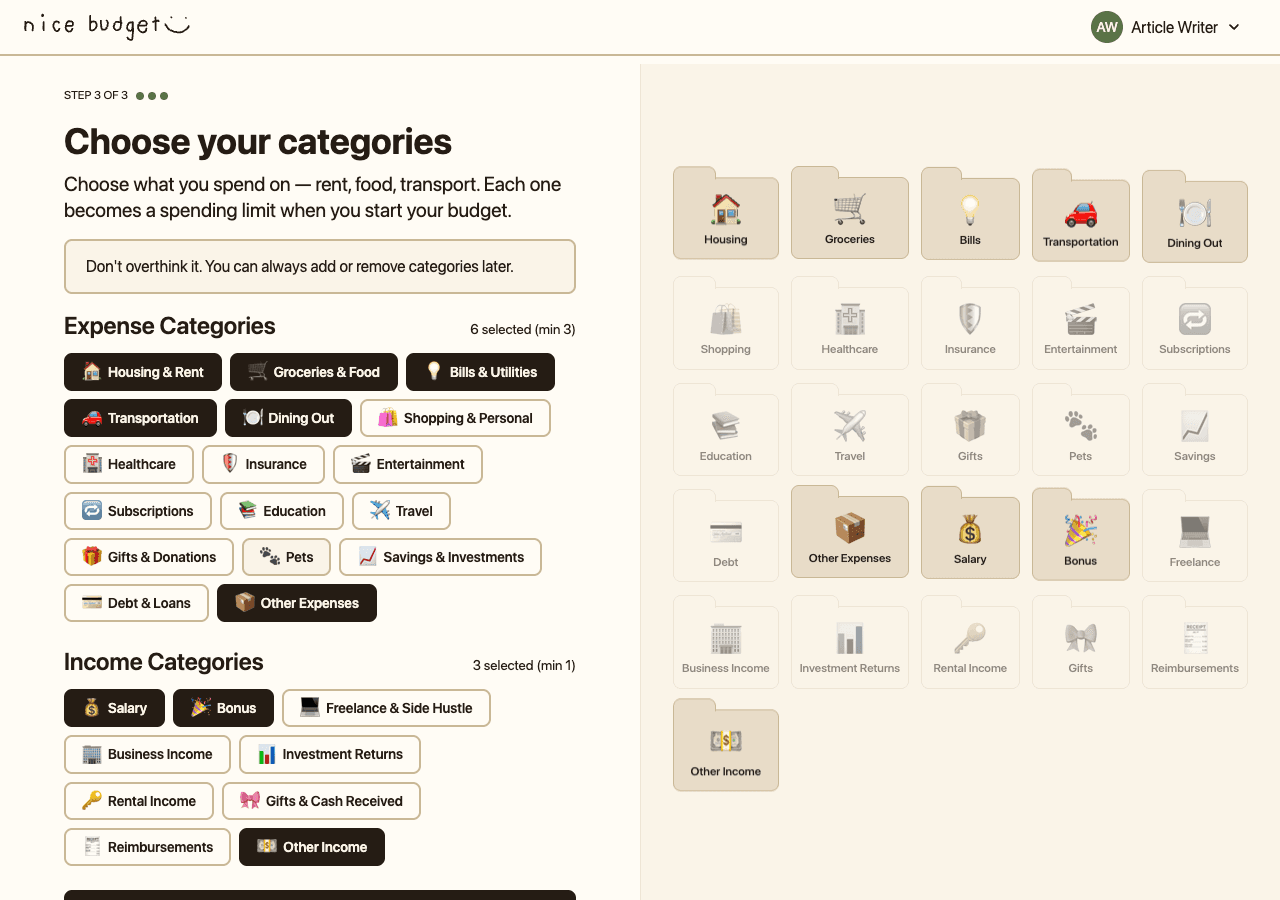The image size is (1280, 900).
Task: Enable the Investment Returns income category
Action: 329,754
